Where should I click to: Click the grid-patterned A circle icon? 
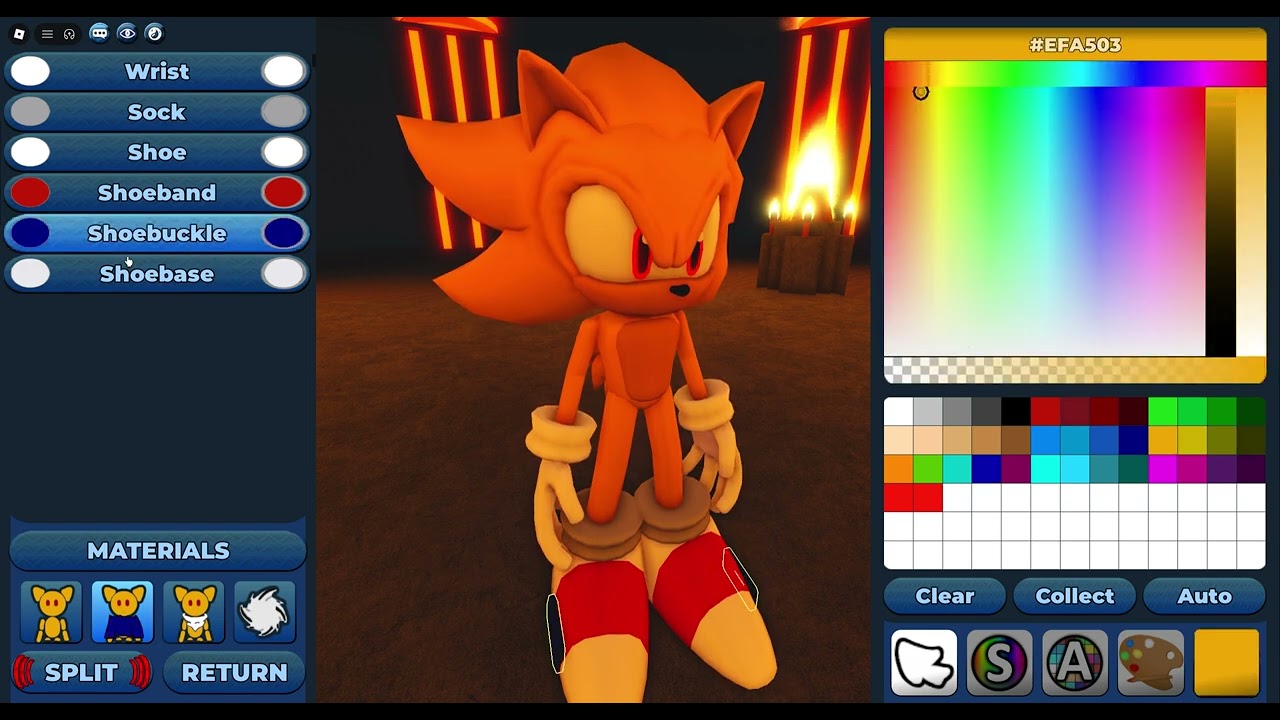click(x=1075, y=662)
